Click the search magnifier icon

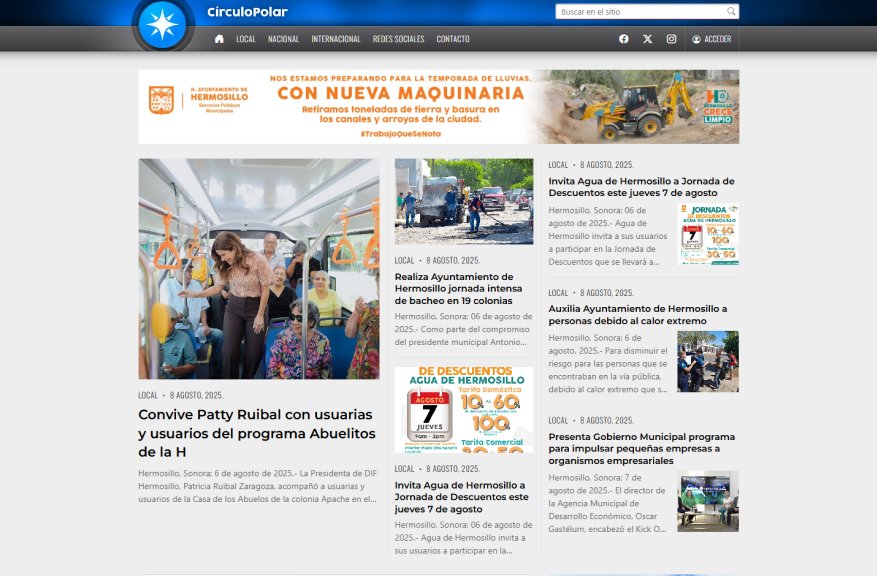731,12
